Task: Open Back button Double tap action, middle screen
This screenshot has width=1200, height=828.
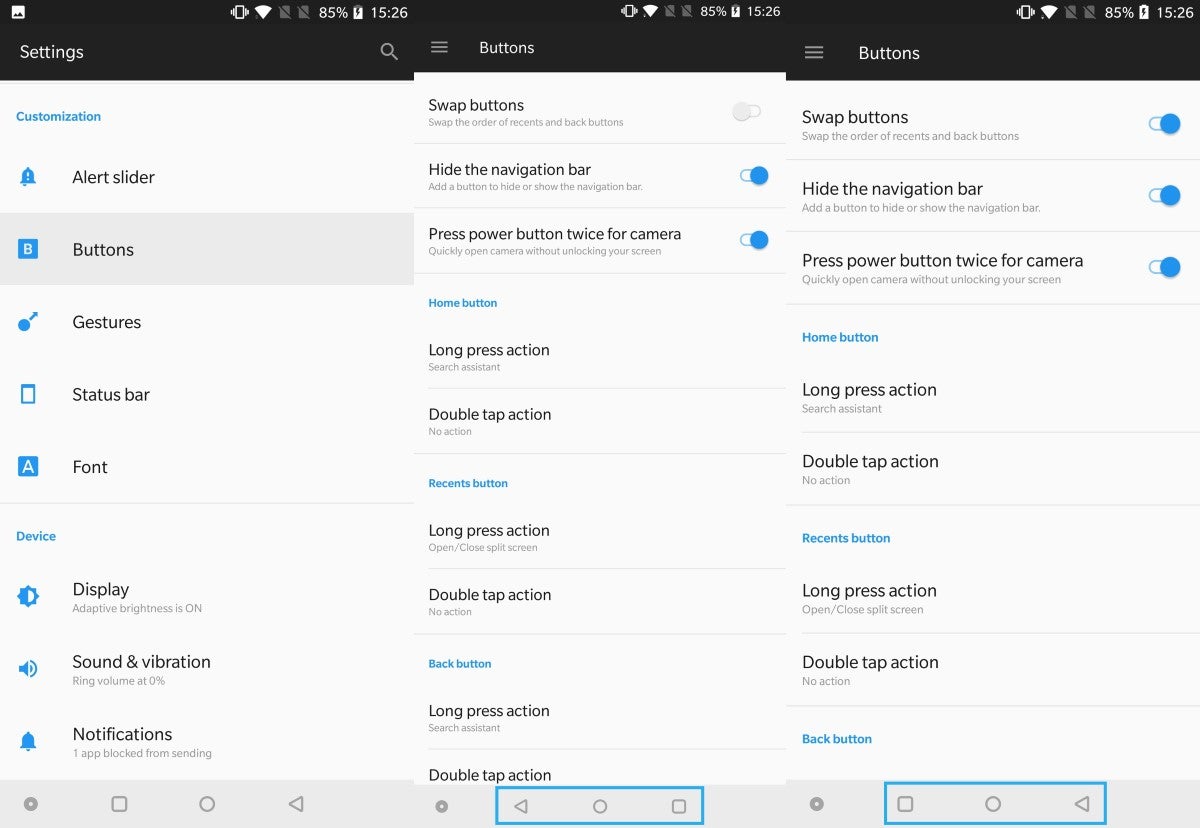Action: click(x=600, y=768)
